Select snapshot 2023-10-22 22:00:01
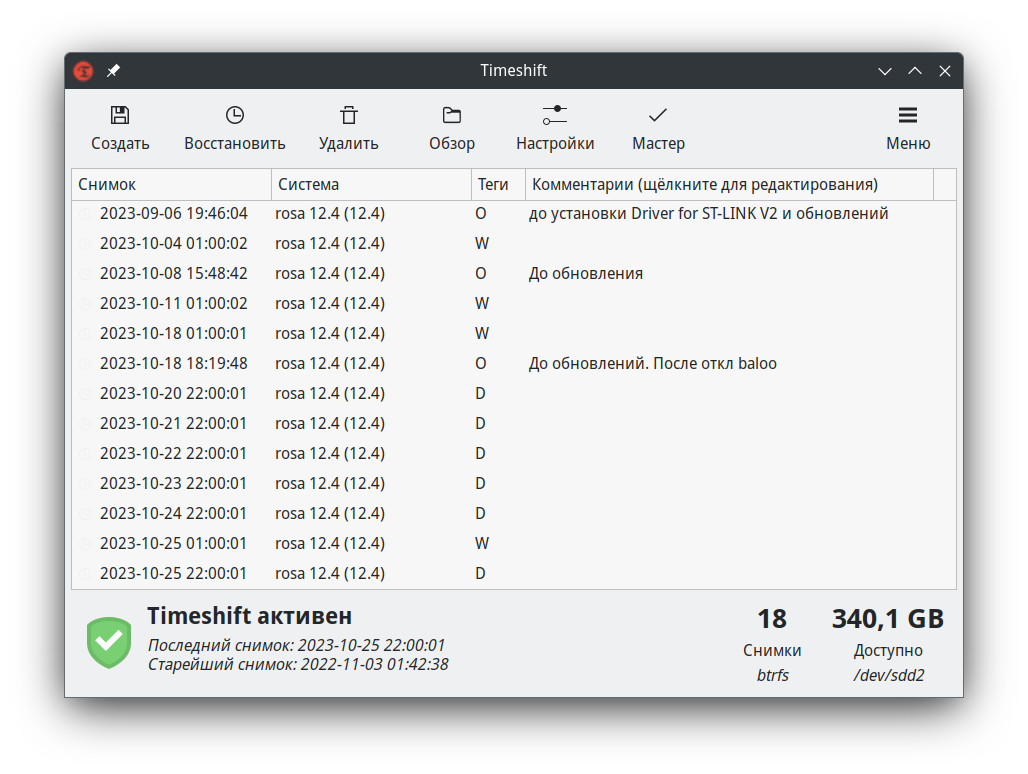The image size is (1028, 774). tap(513, 454)
